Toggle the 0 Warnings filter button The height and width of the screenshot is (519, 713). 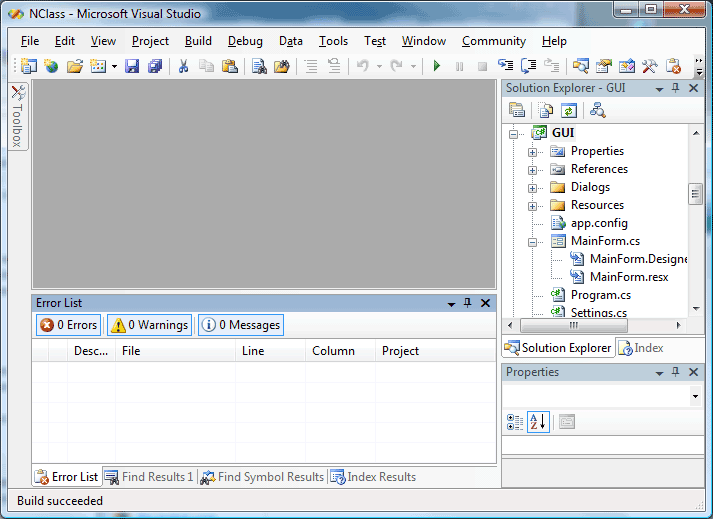[x=150, y=325]
